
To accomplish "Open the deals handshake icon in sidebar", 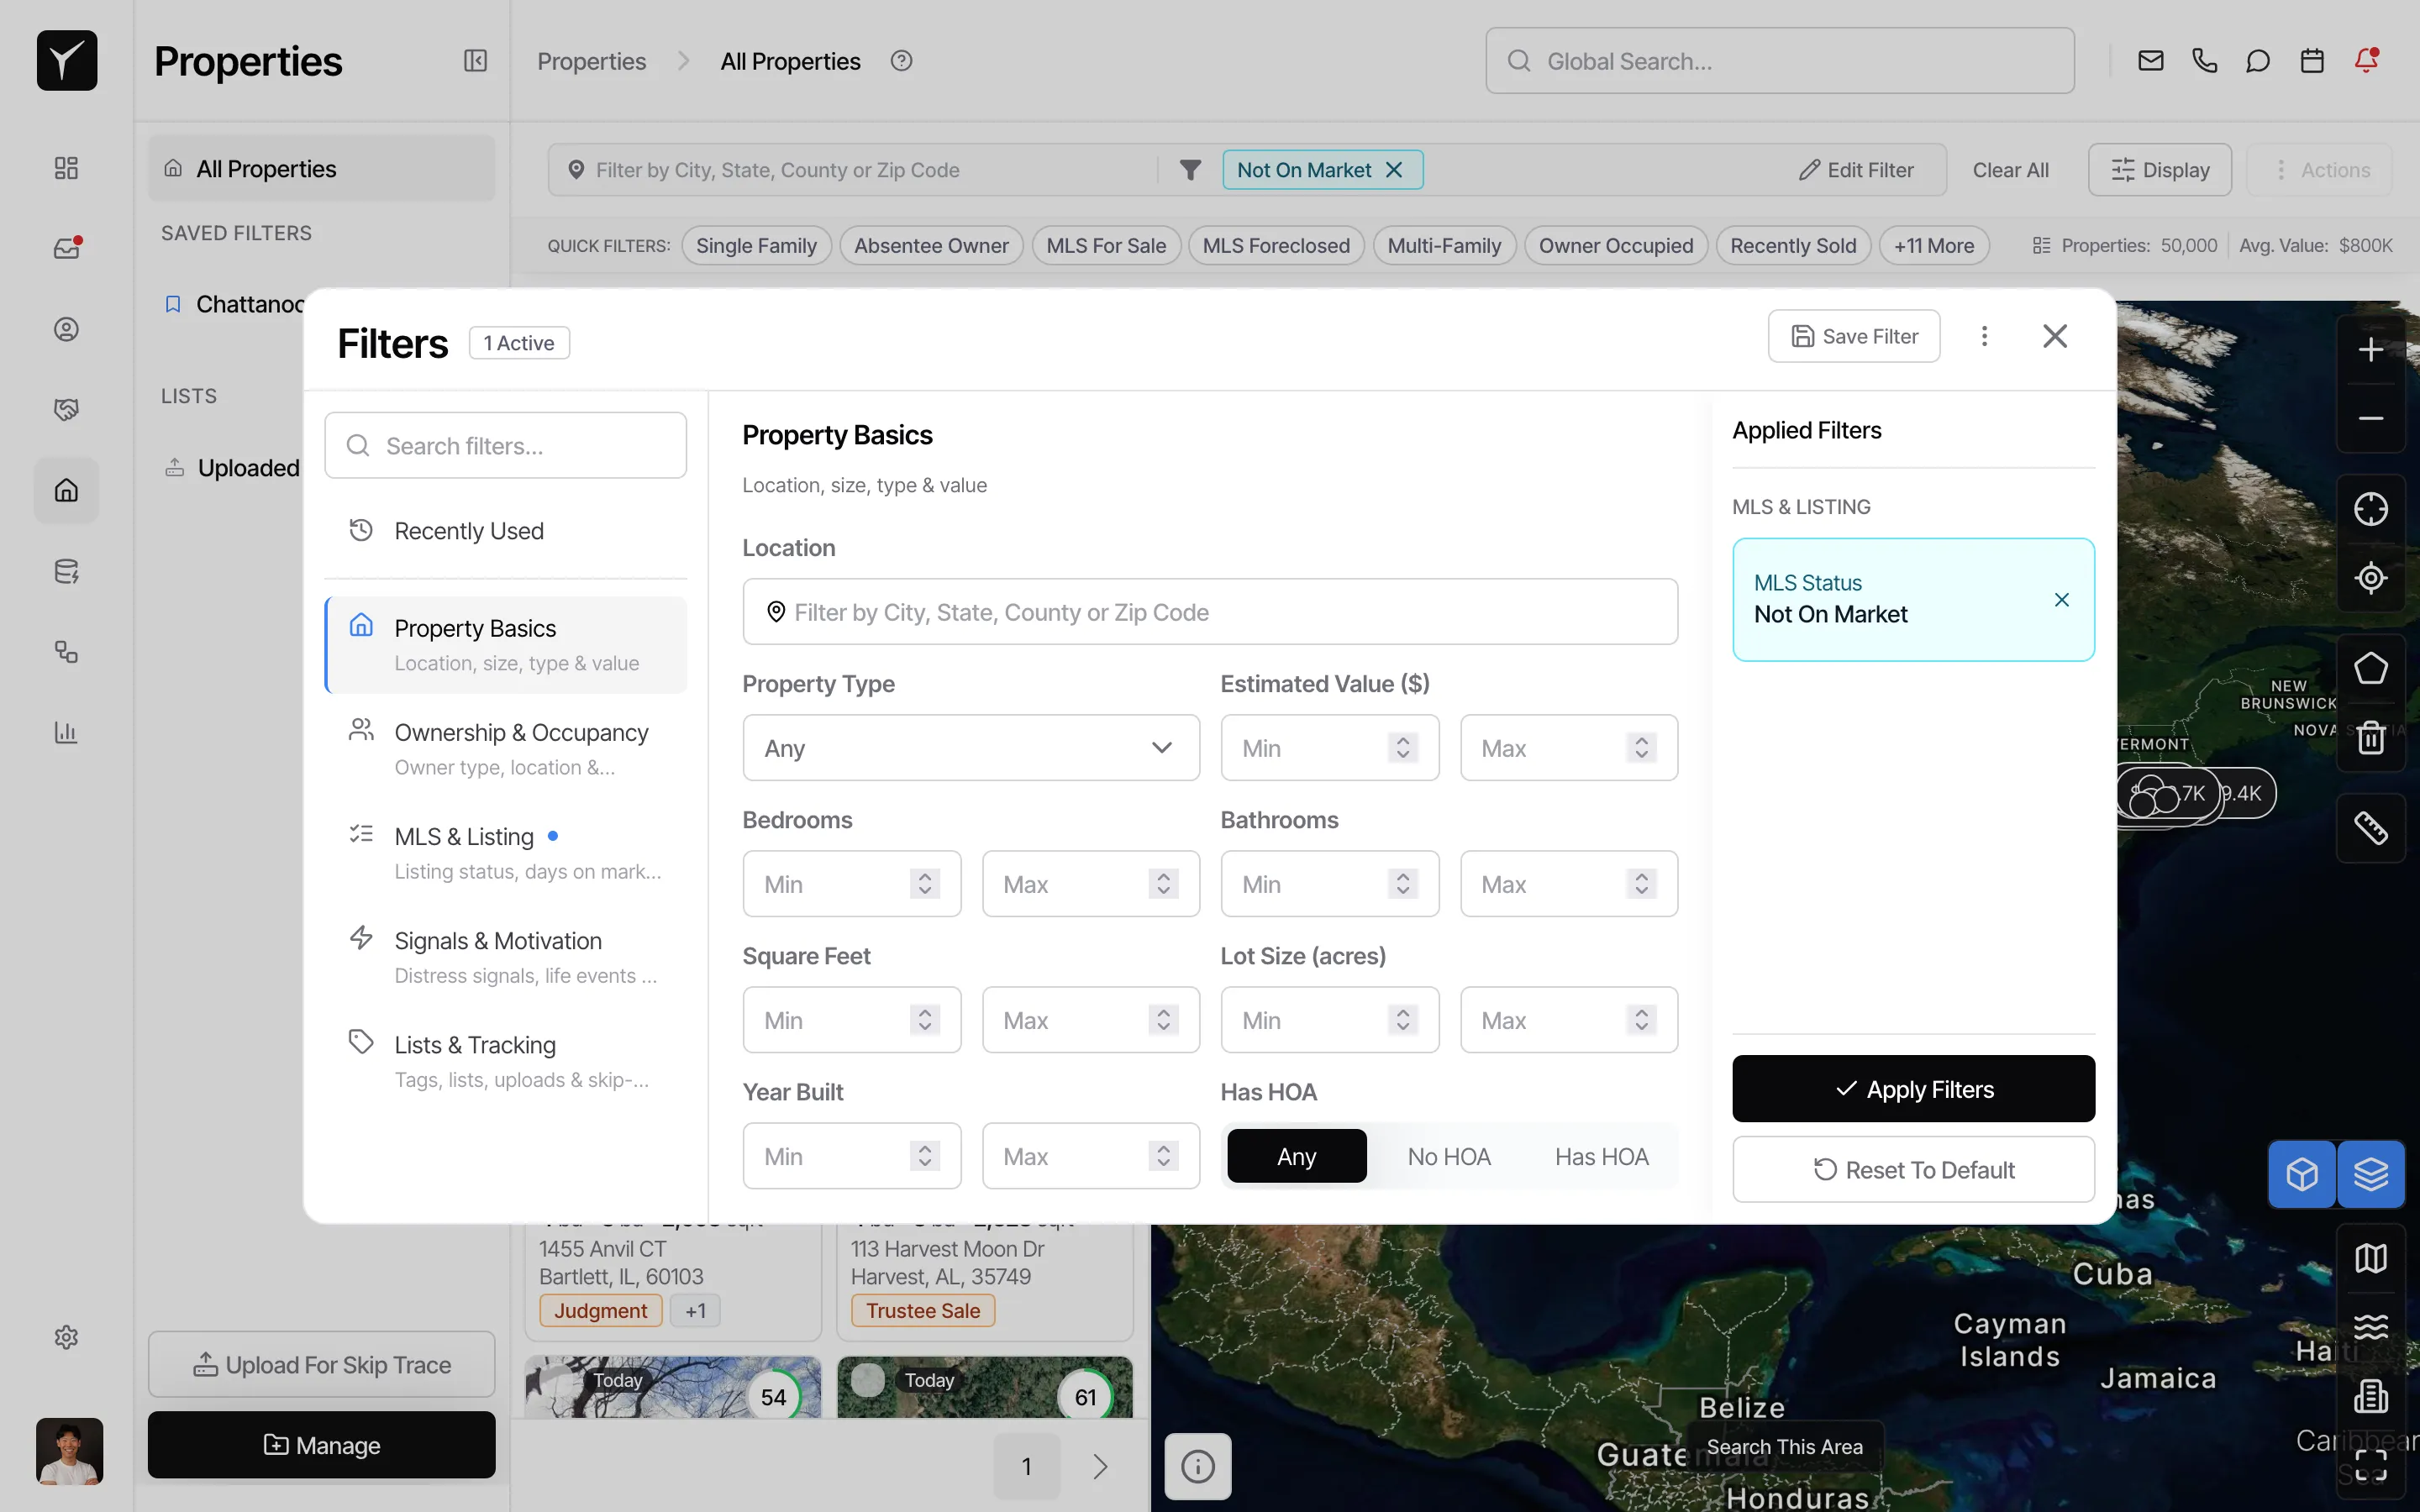I will 66,408.
